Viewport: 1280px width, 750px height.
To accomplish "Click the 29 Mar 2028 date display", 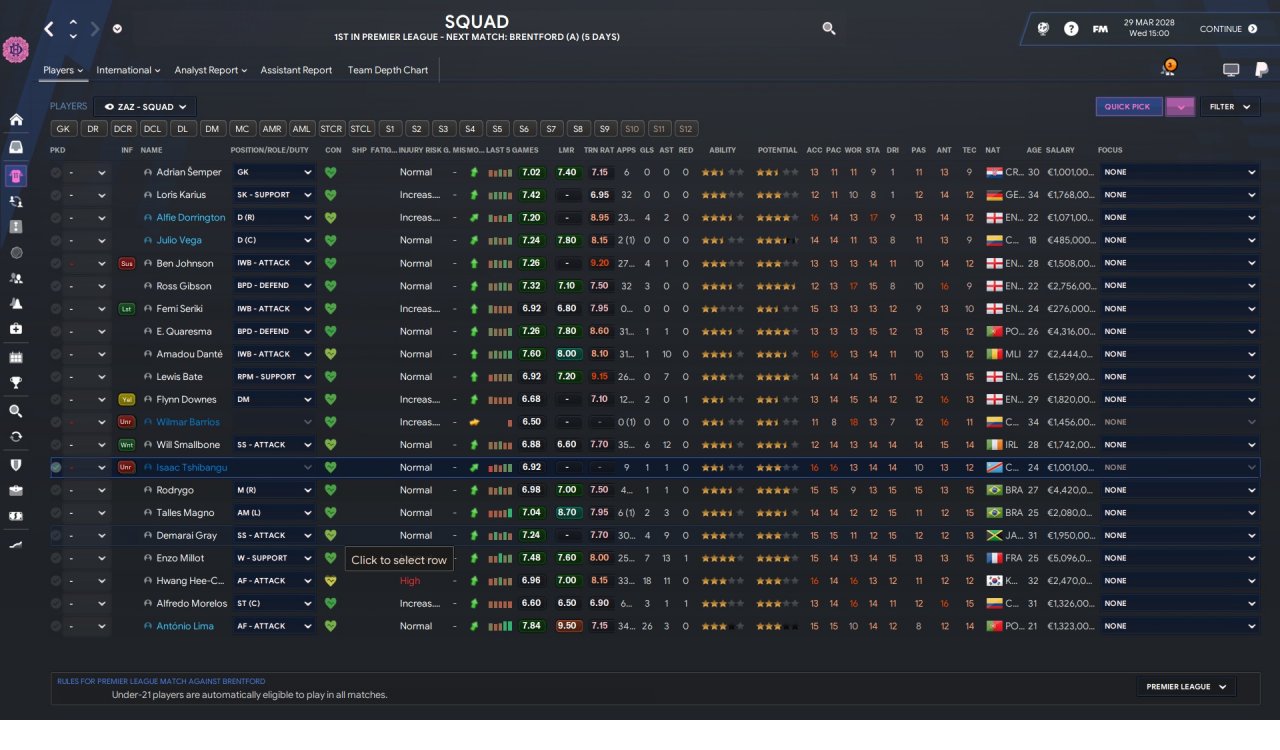I will pyautogui.click(x=1149, y=22).
